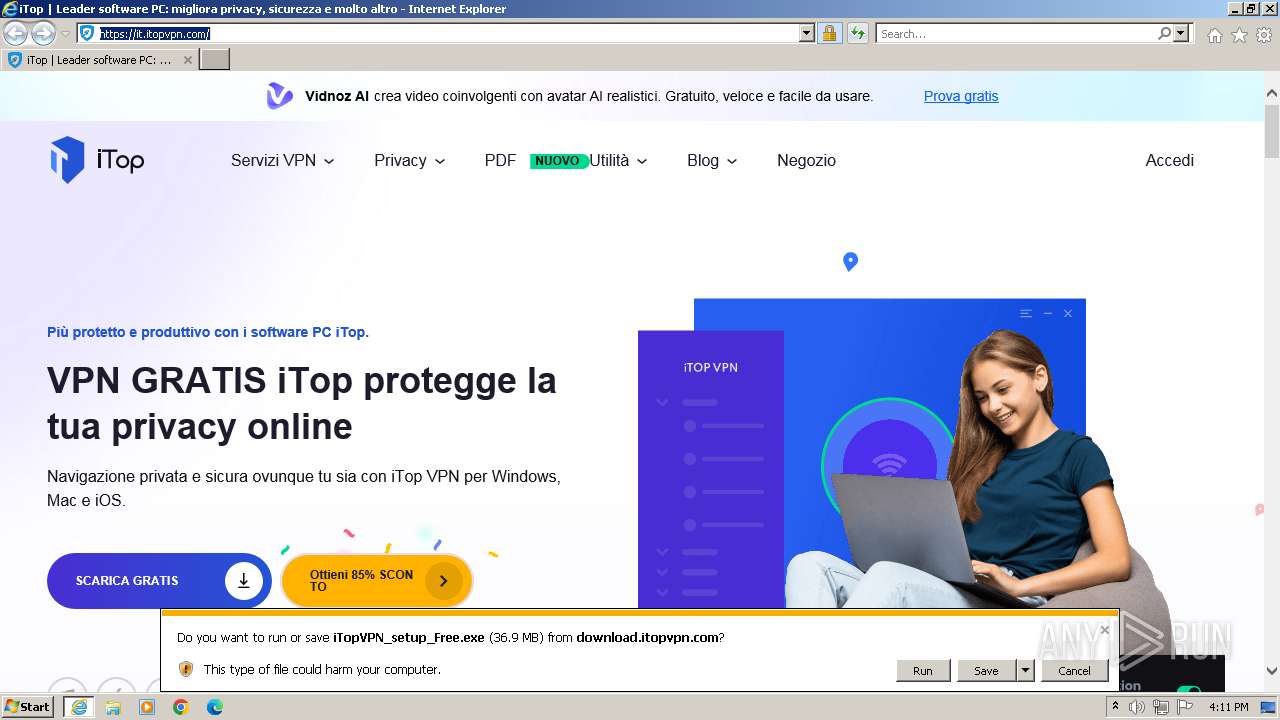Click the address bar URL field

click(448, 33)
